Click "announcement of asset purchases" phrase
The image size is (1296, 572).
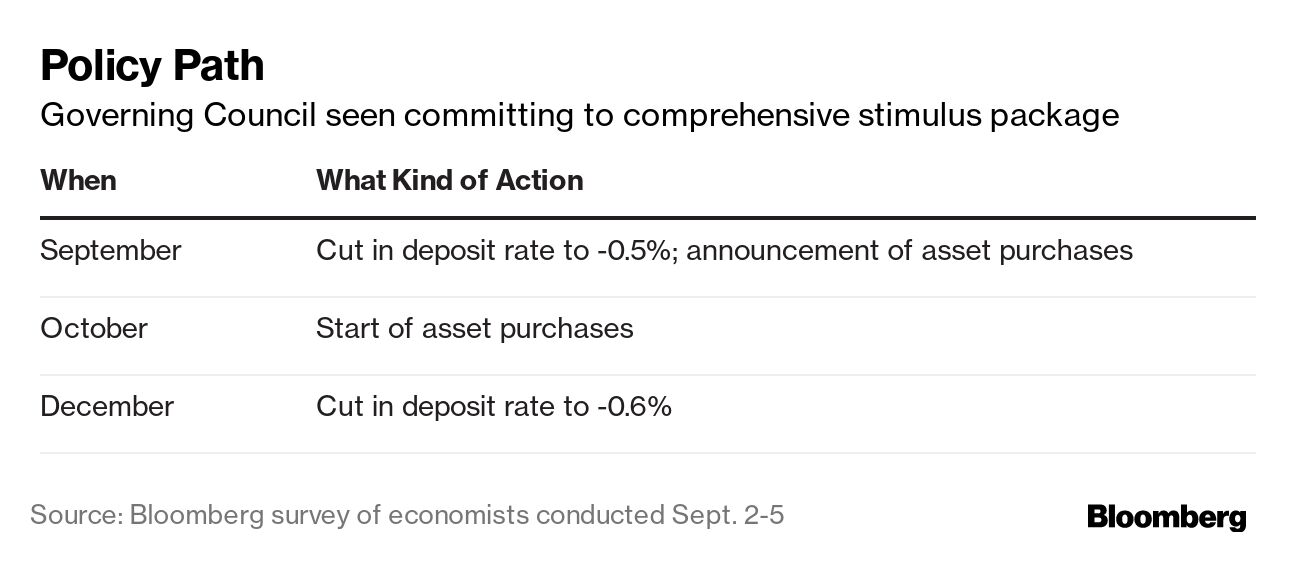(x=909, y=250)
